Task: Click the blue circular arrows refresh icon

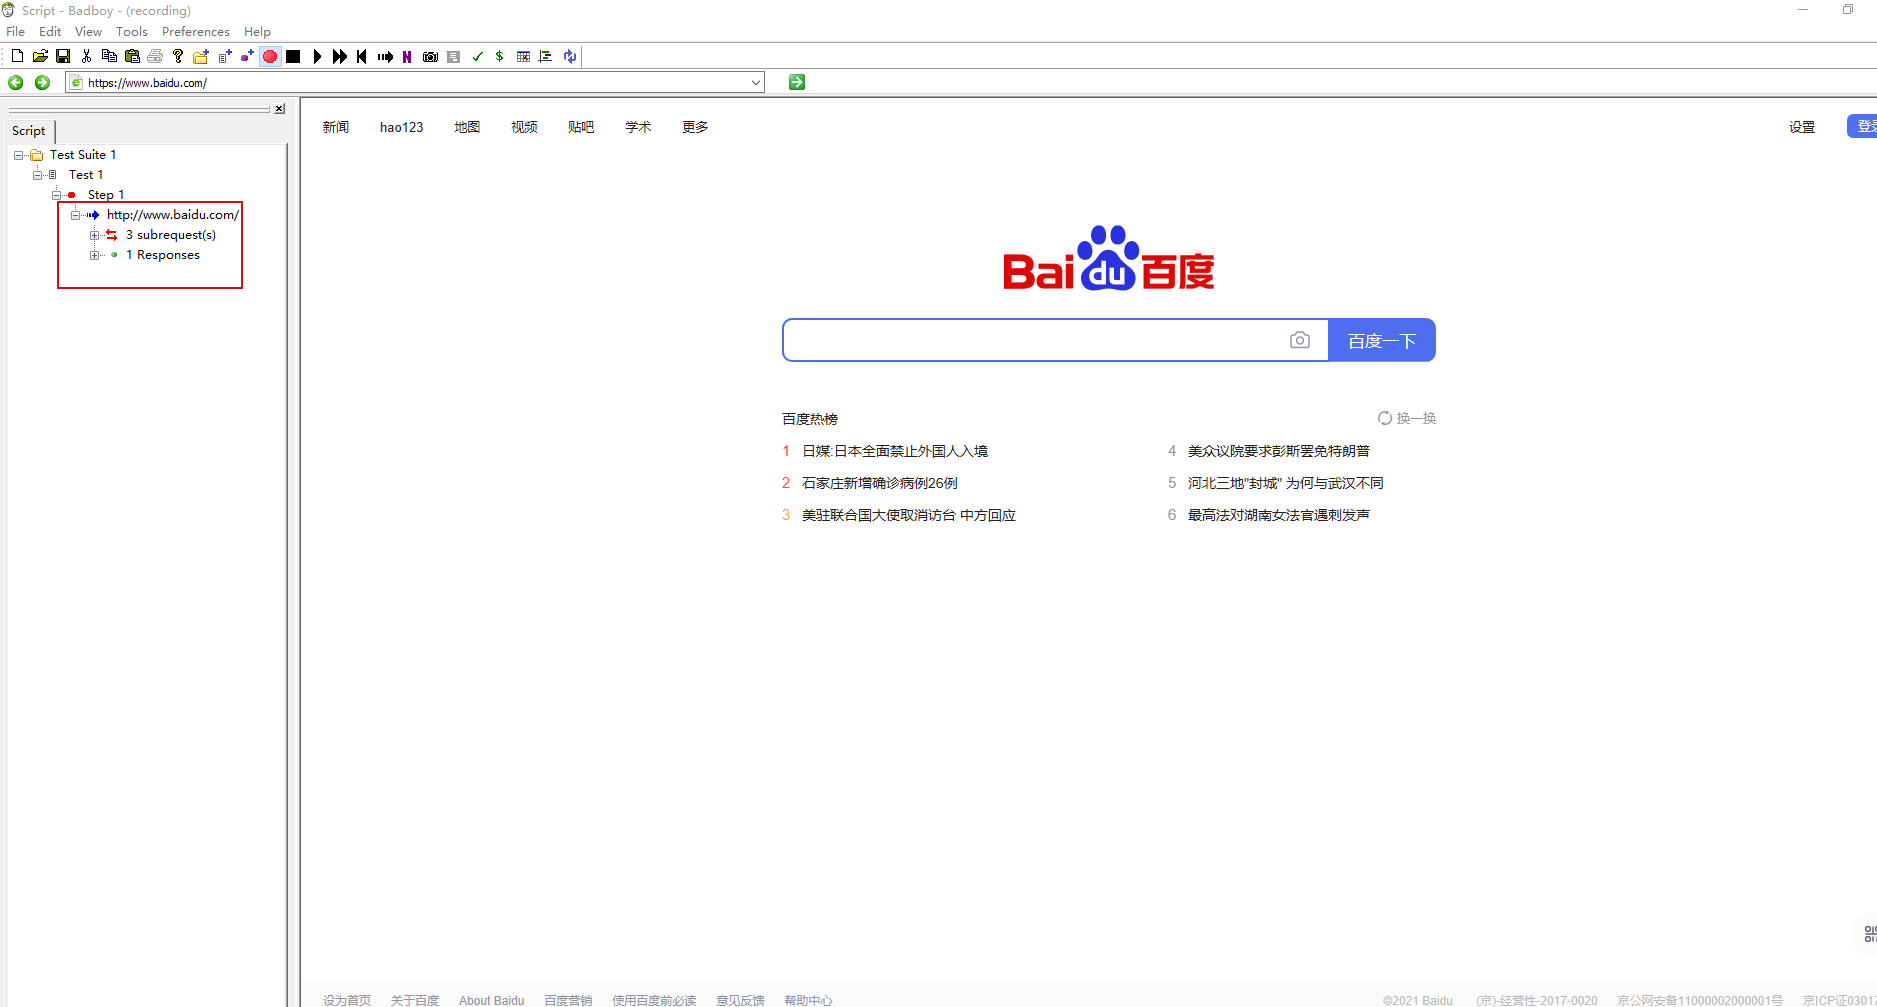Action: pyautogui.click(x=569, y=56)
